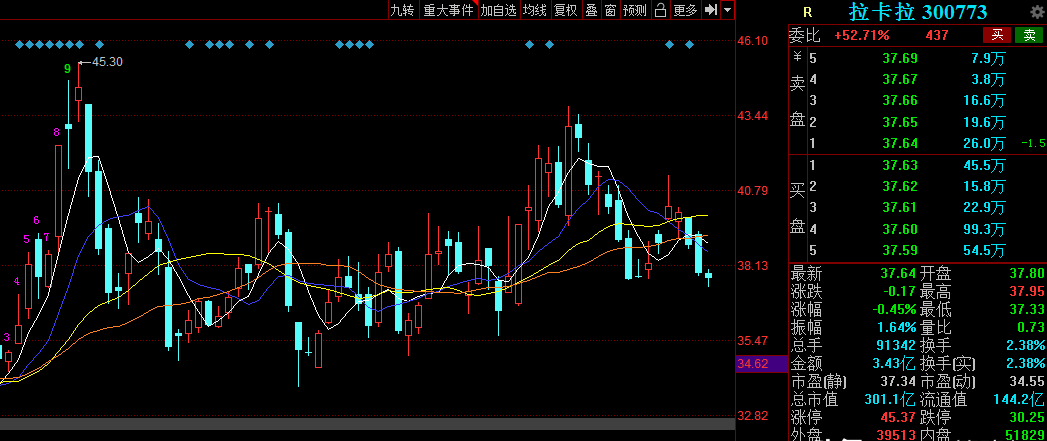Open the 更多 more options menu
This screenshot has height=441, width=1047.
[685, 10]
